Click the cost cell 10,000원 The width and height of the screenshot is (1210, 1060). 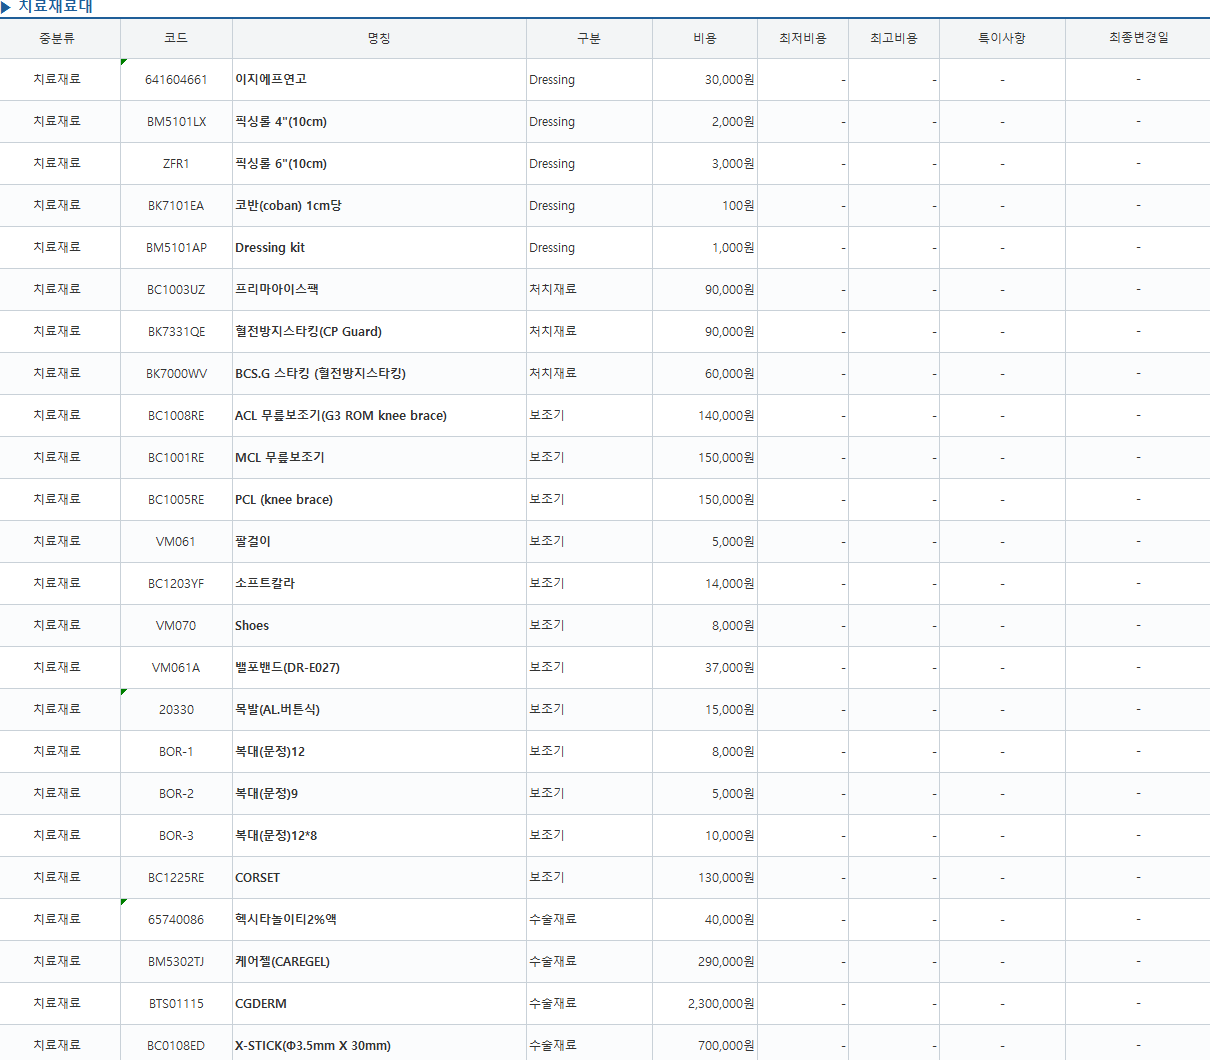[x=705, y=836]
